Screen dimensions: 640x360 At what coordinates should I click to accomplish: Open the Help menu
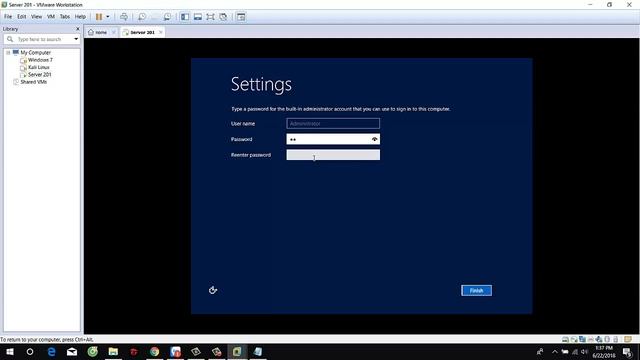point(80,17)
